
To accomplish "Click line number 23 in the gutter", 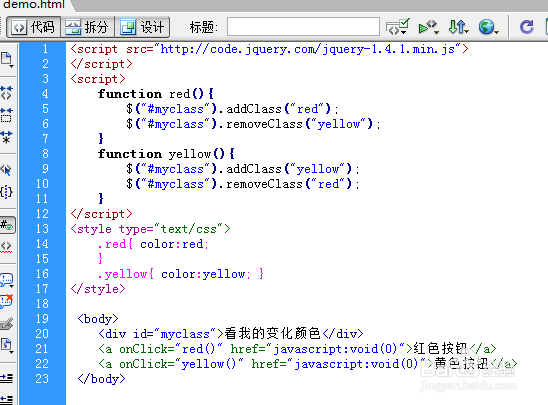I will pos(42,379).
